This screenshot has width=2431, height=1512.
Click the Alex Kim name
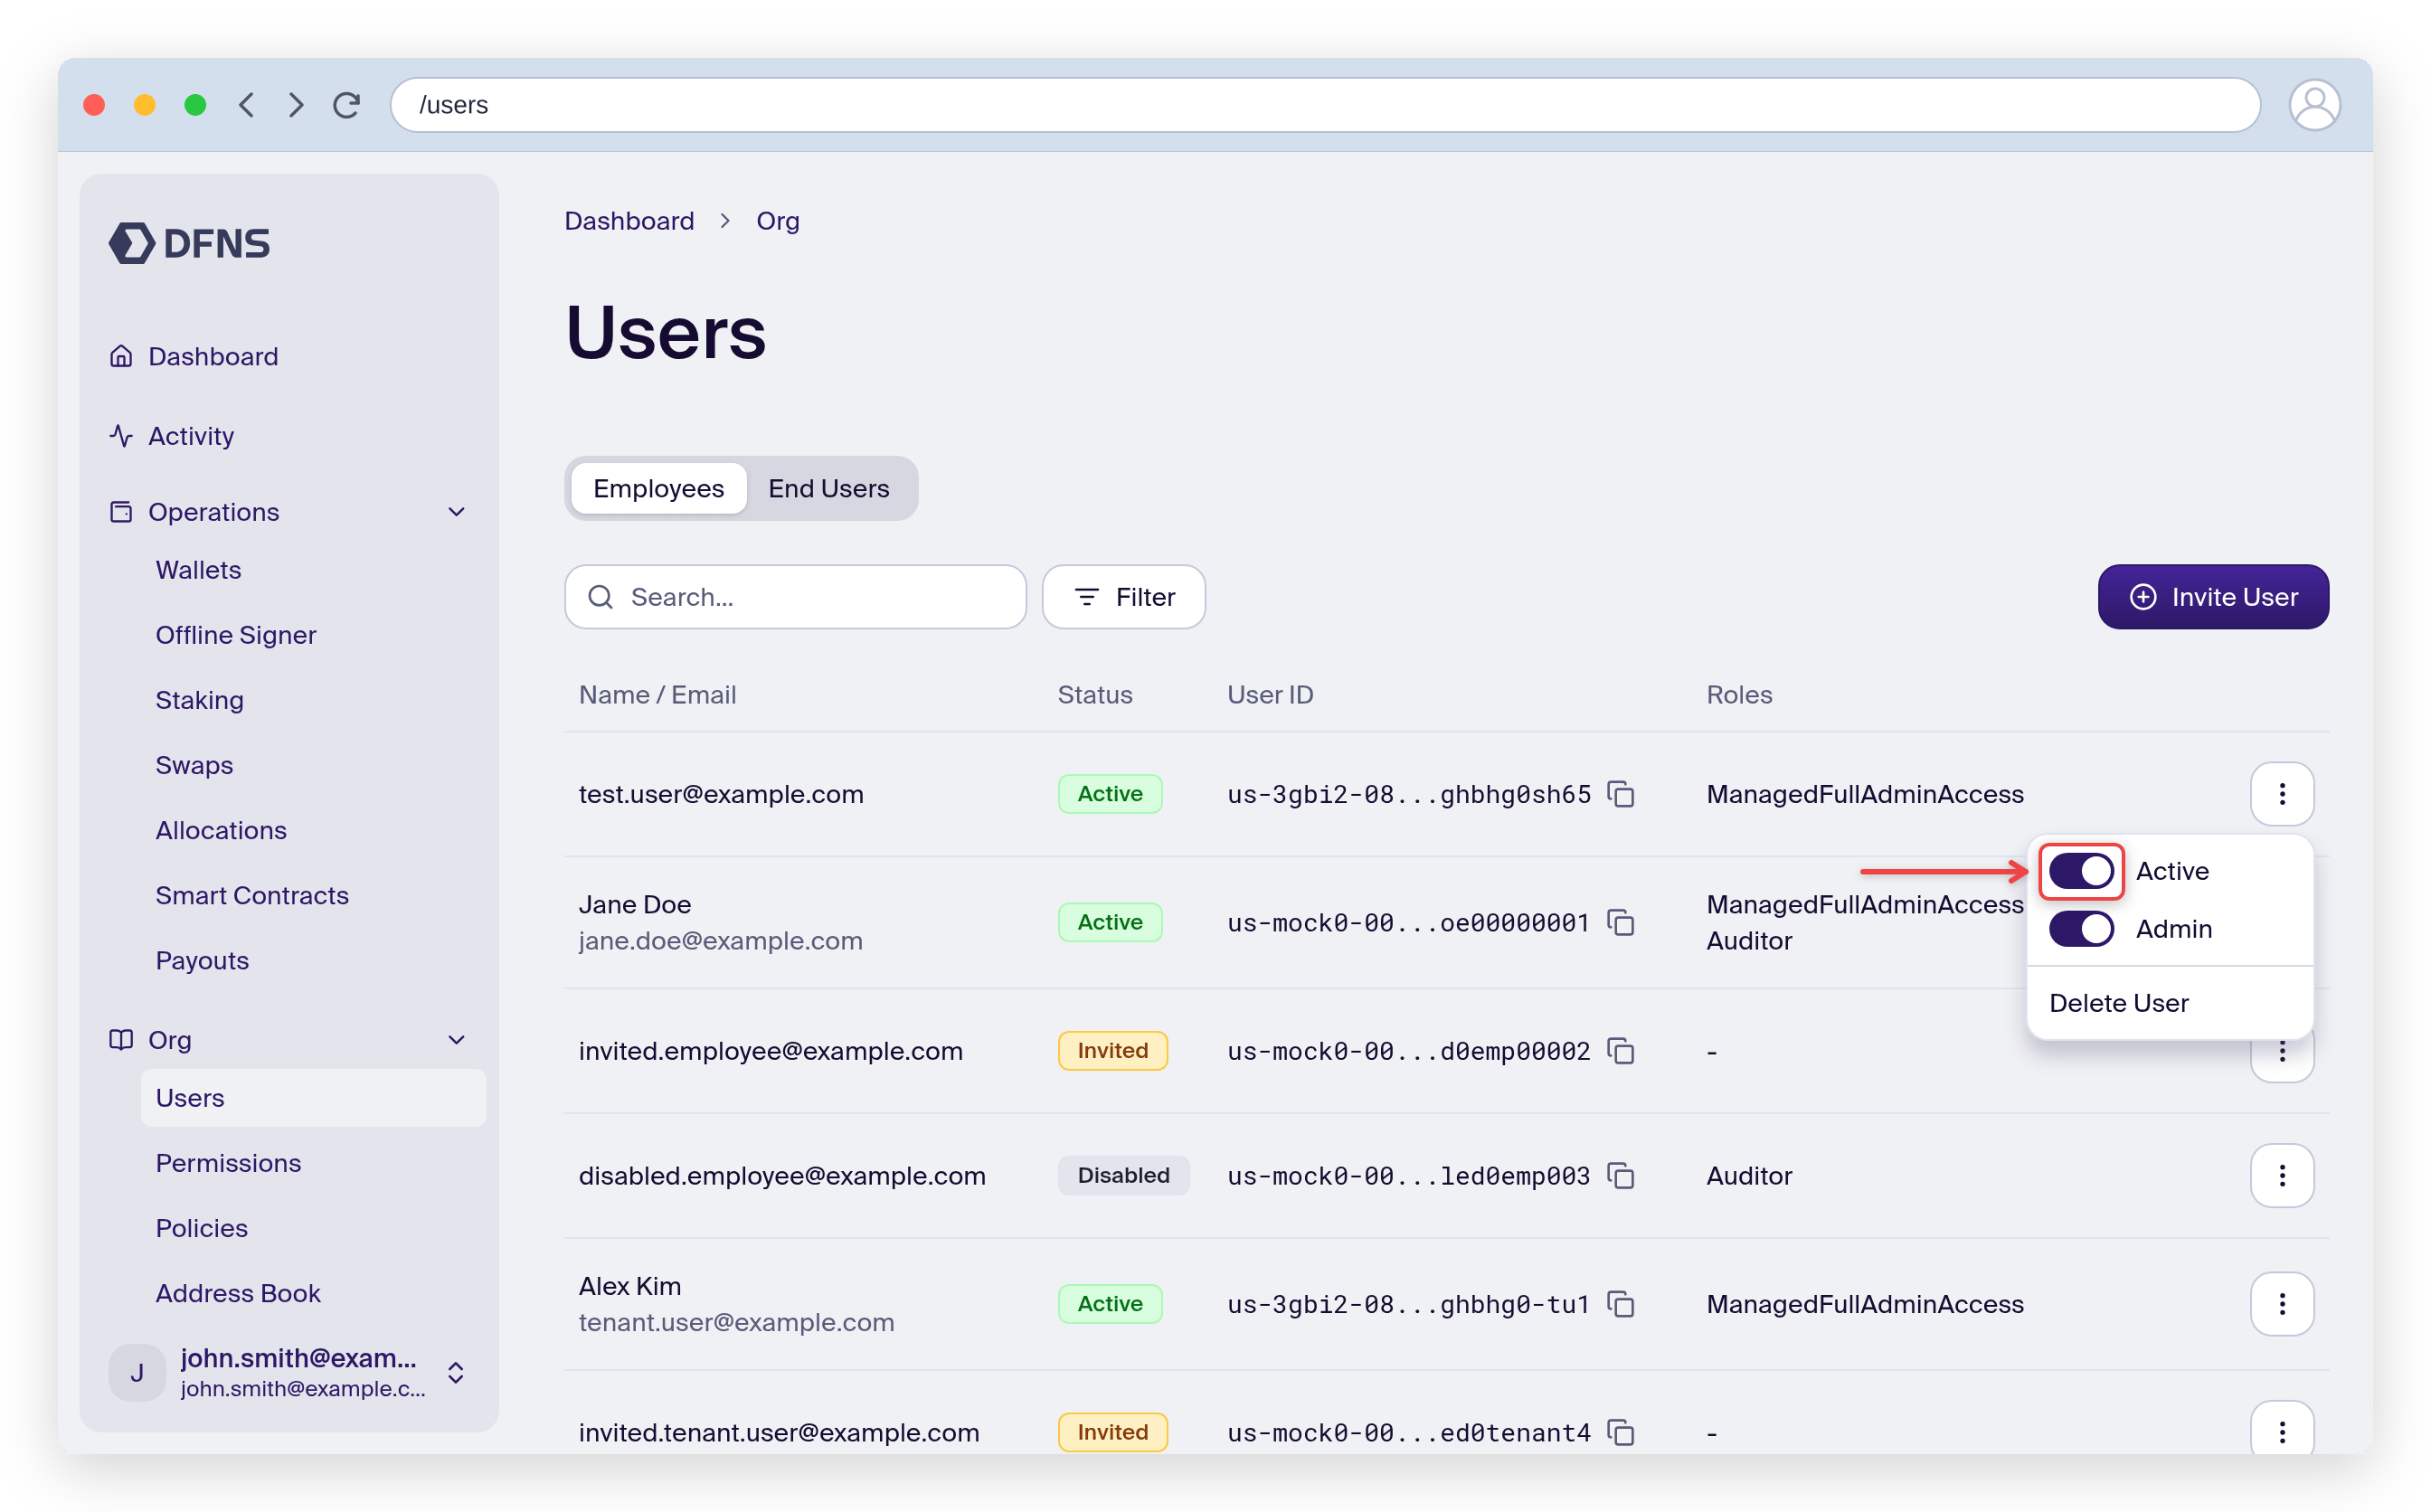[x=630, y=1286]
